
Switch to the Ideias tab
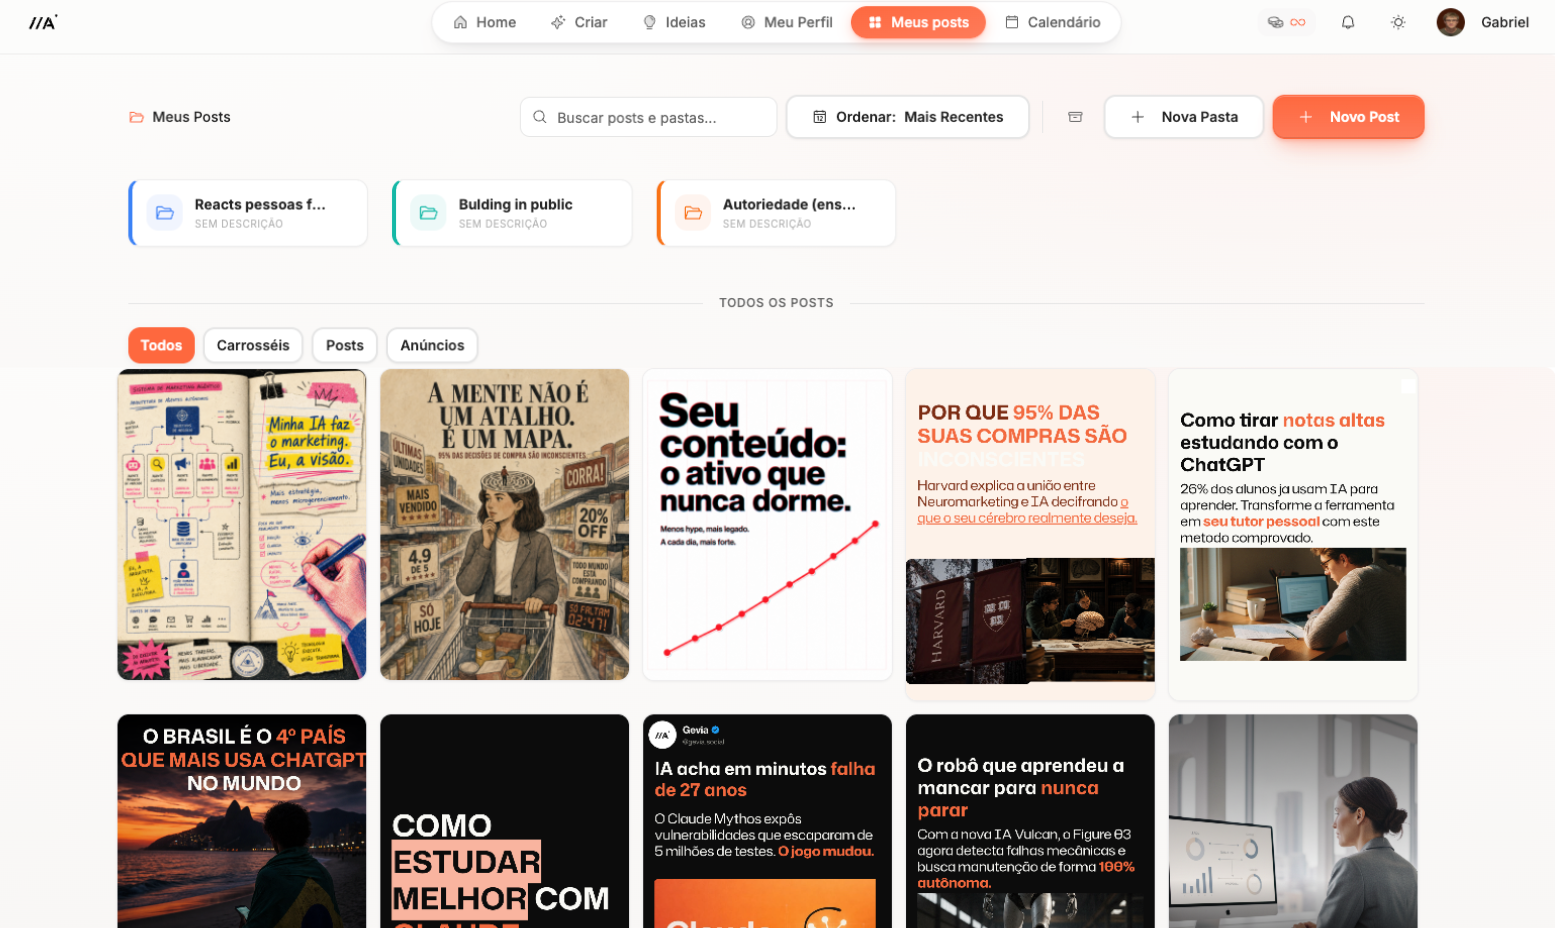pyautogui.click(x=674, y=22)
